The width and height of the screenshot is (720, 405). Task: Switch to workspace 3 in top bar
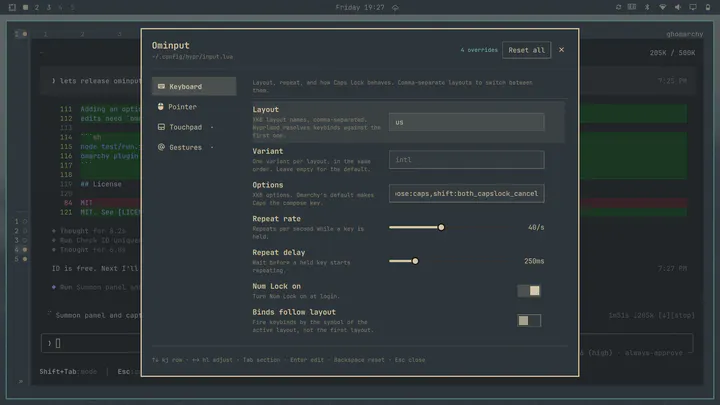(49, 7)
